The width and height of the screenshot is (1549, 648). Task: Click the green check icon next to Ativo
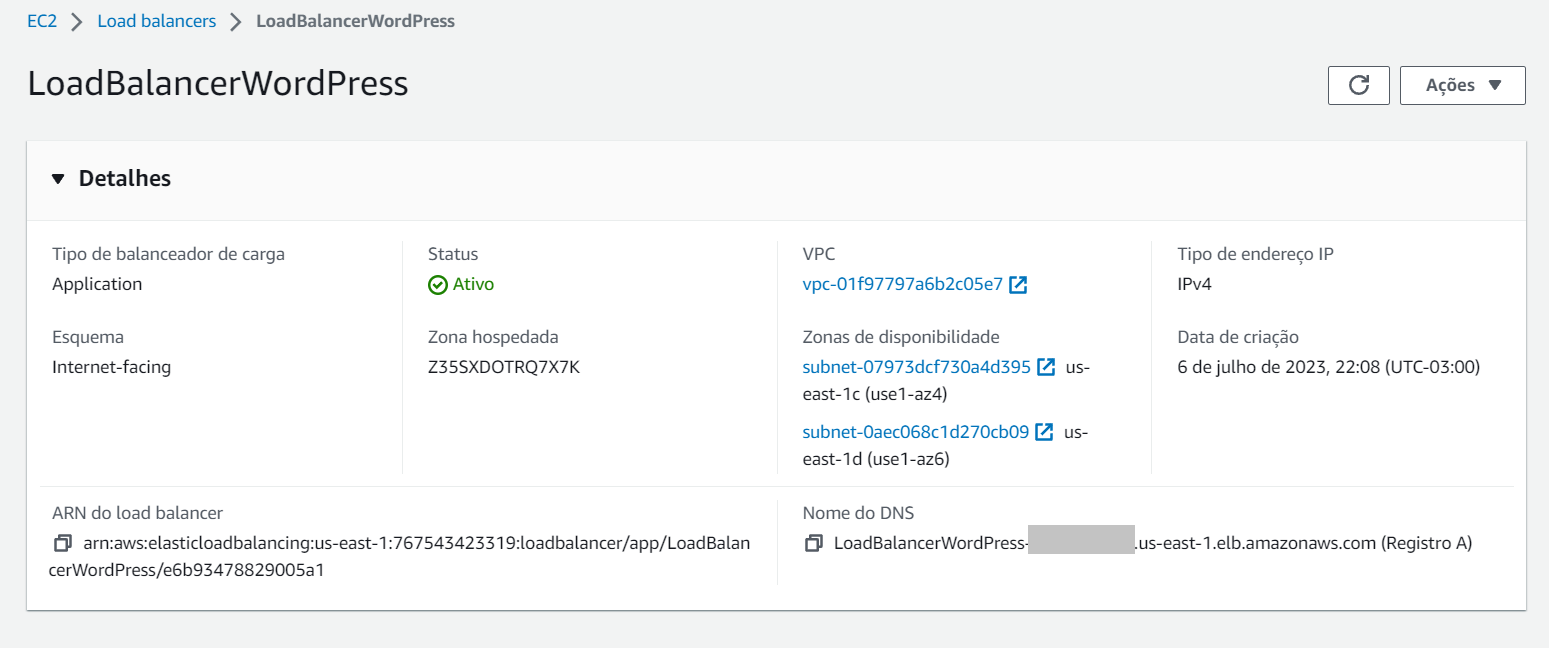[x=438, y=284]
